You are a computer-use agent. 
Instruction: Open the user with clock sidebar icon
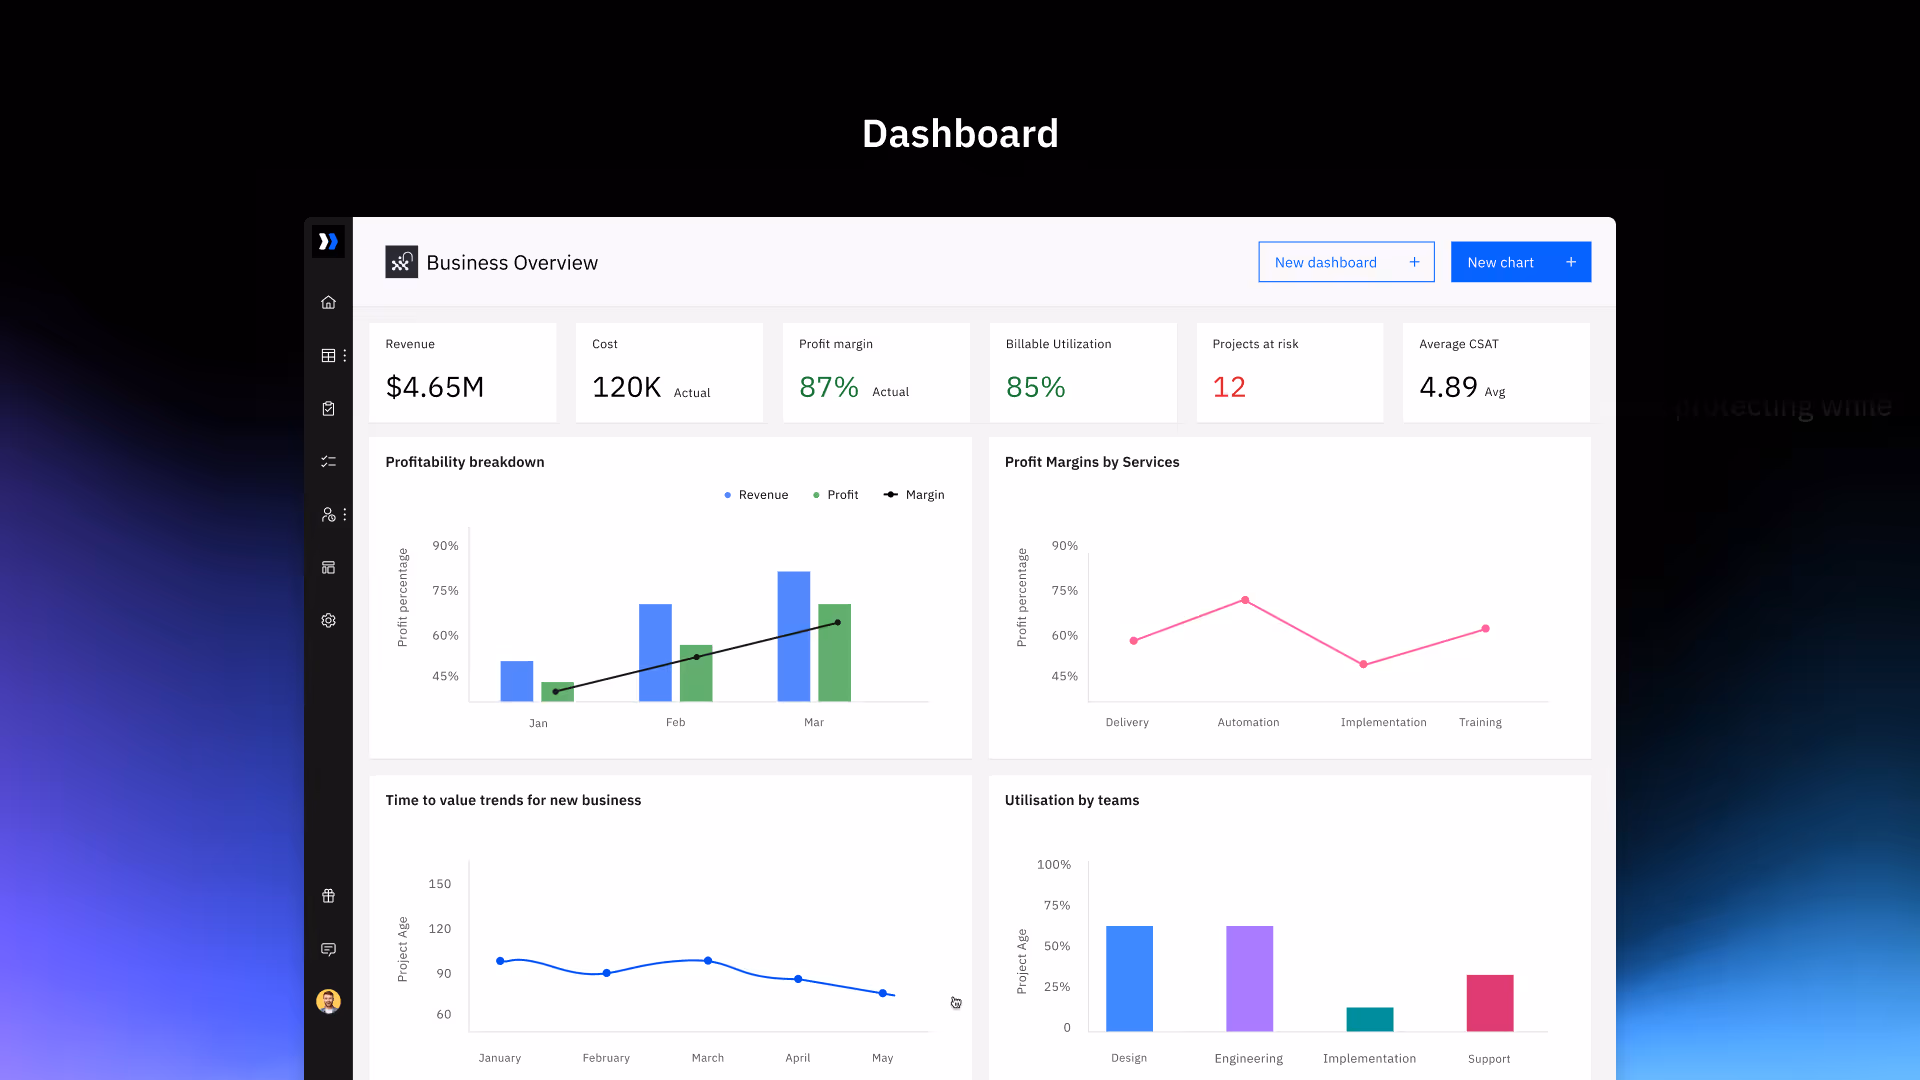[x=328, y=514]
